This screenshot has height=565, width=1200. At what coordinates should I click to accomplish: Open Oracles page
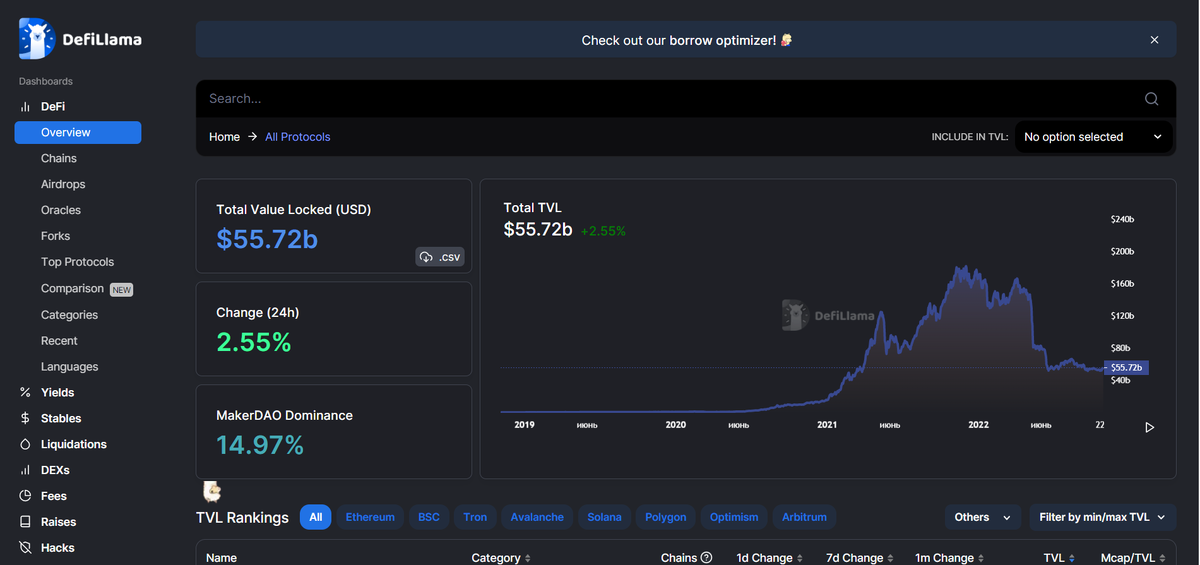click(x=61, y=210)
